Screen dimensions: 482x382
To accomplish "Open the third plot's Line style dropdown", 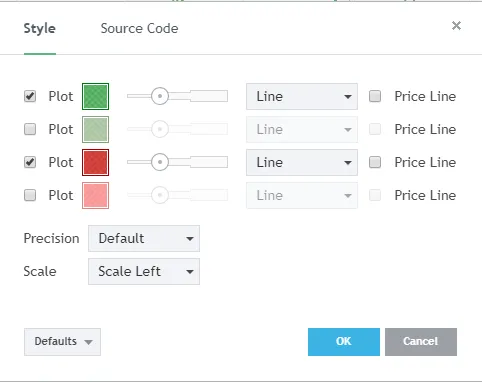I will pos(302,162).
